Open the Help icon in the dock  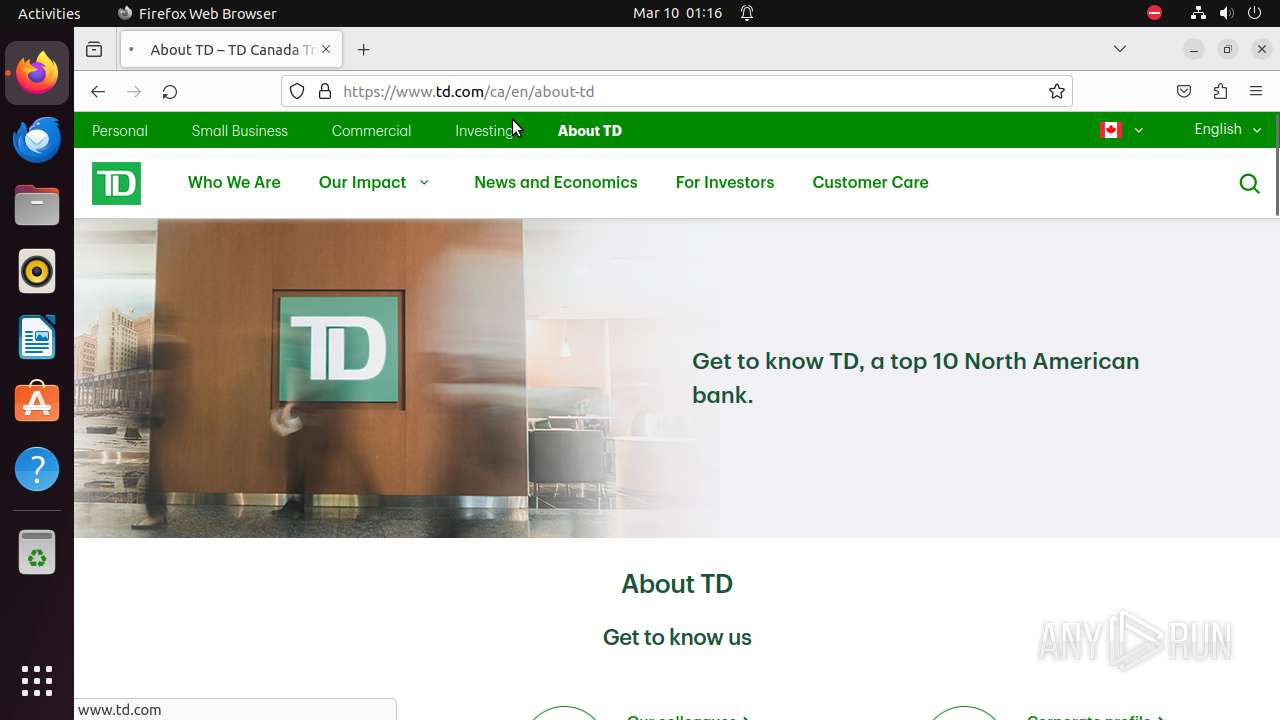tap(37, 469)
